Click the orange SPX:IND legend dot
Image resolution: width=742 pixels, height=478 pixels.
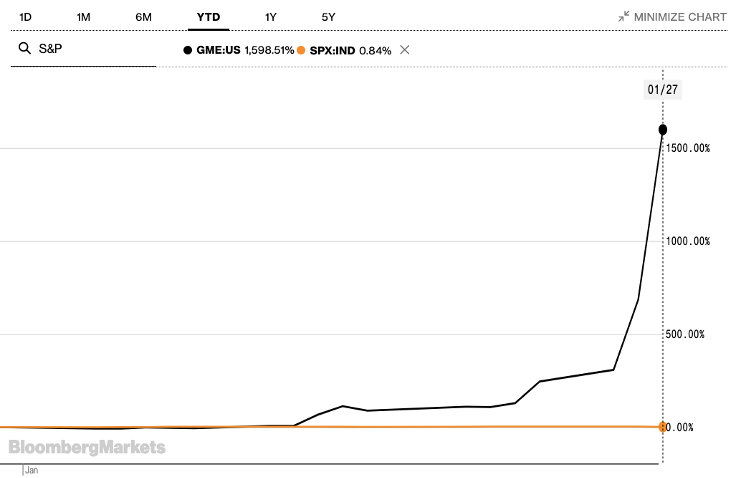pyautogui.click(x=301, y=50)
